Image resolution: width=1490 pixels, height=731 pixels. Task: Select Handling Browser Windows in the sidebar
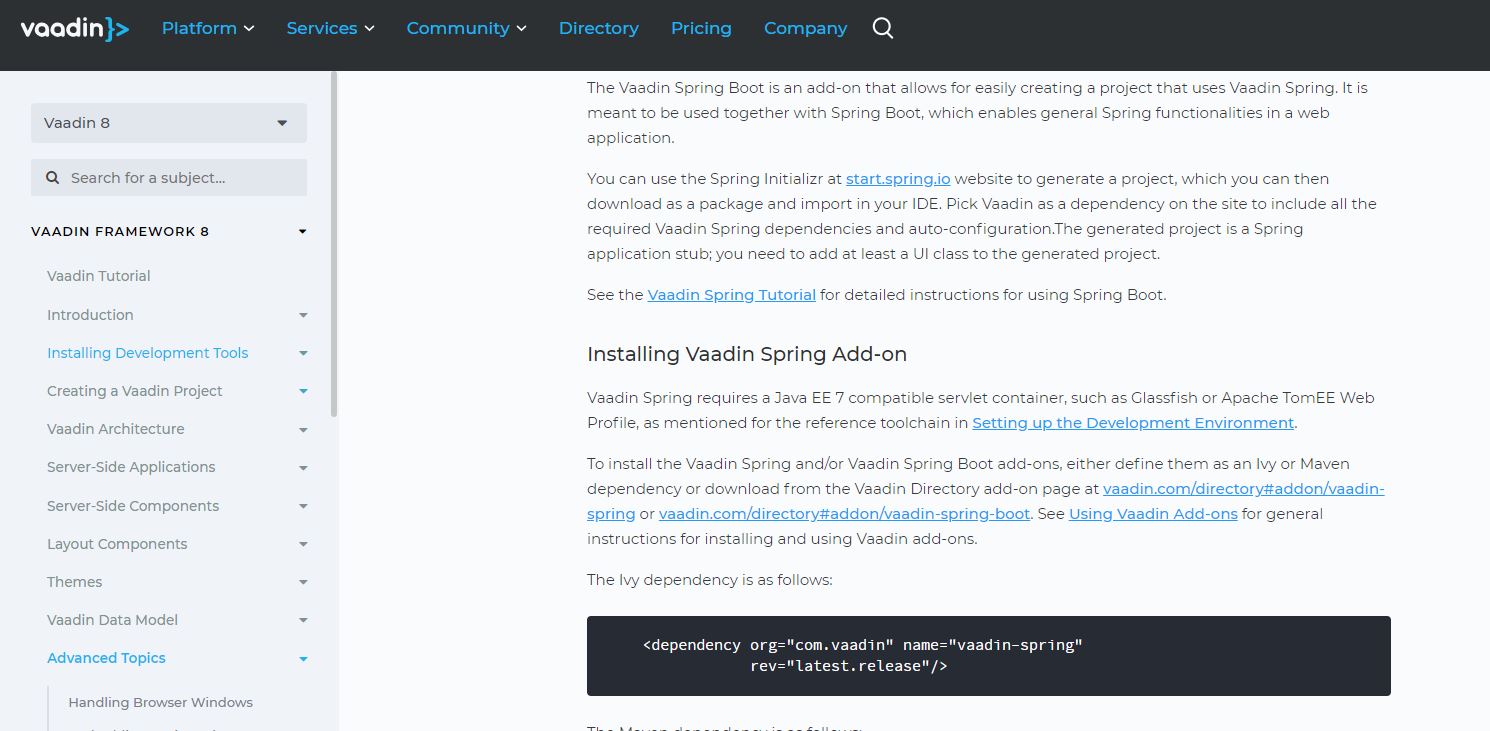[160, 702]
